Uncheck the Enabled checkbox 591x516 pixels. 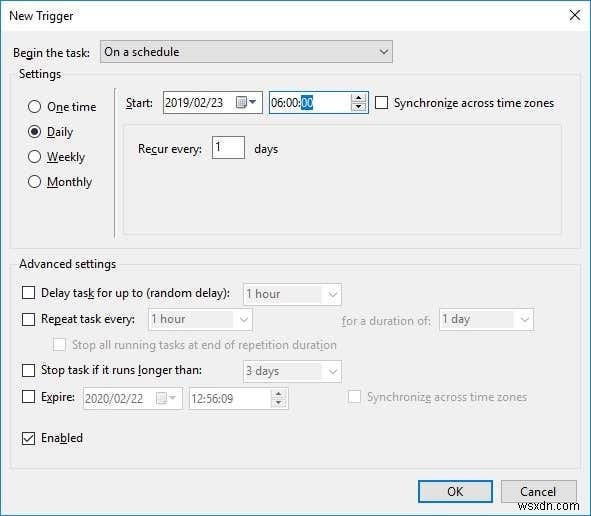[28, 438]
